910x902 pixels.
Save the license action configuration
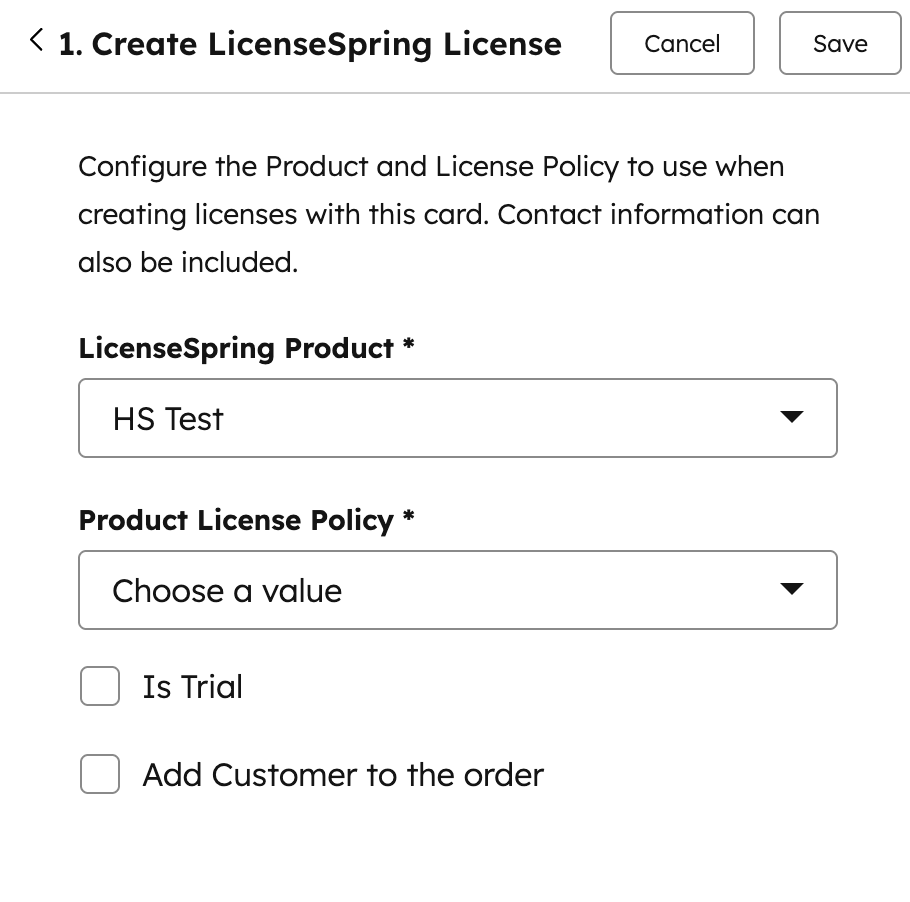(840, 43)
